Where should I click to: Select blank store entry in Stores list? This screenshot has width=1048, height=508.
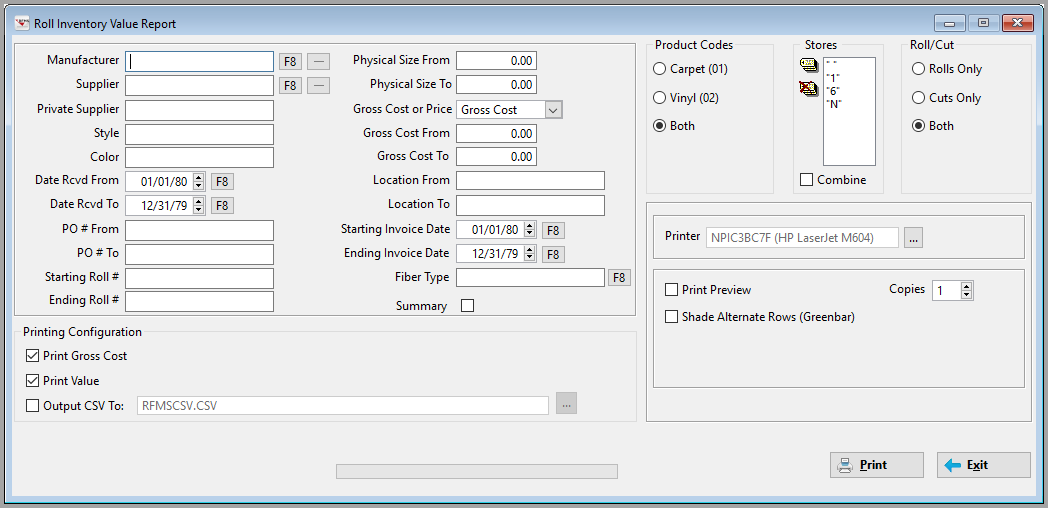tap(831, 63)
